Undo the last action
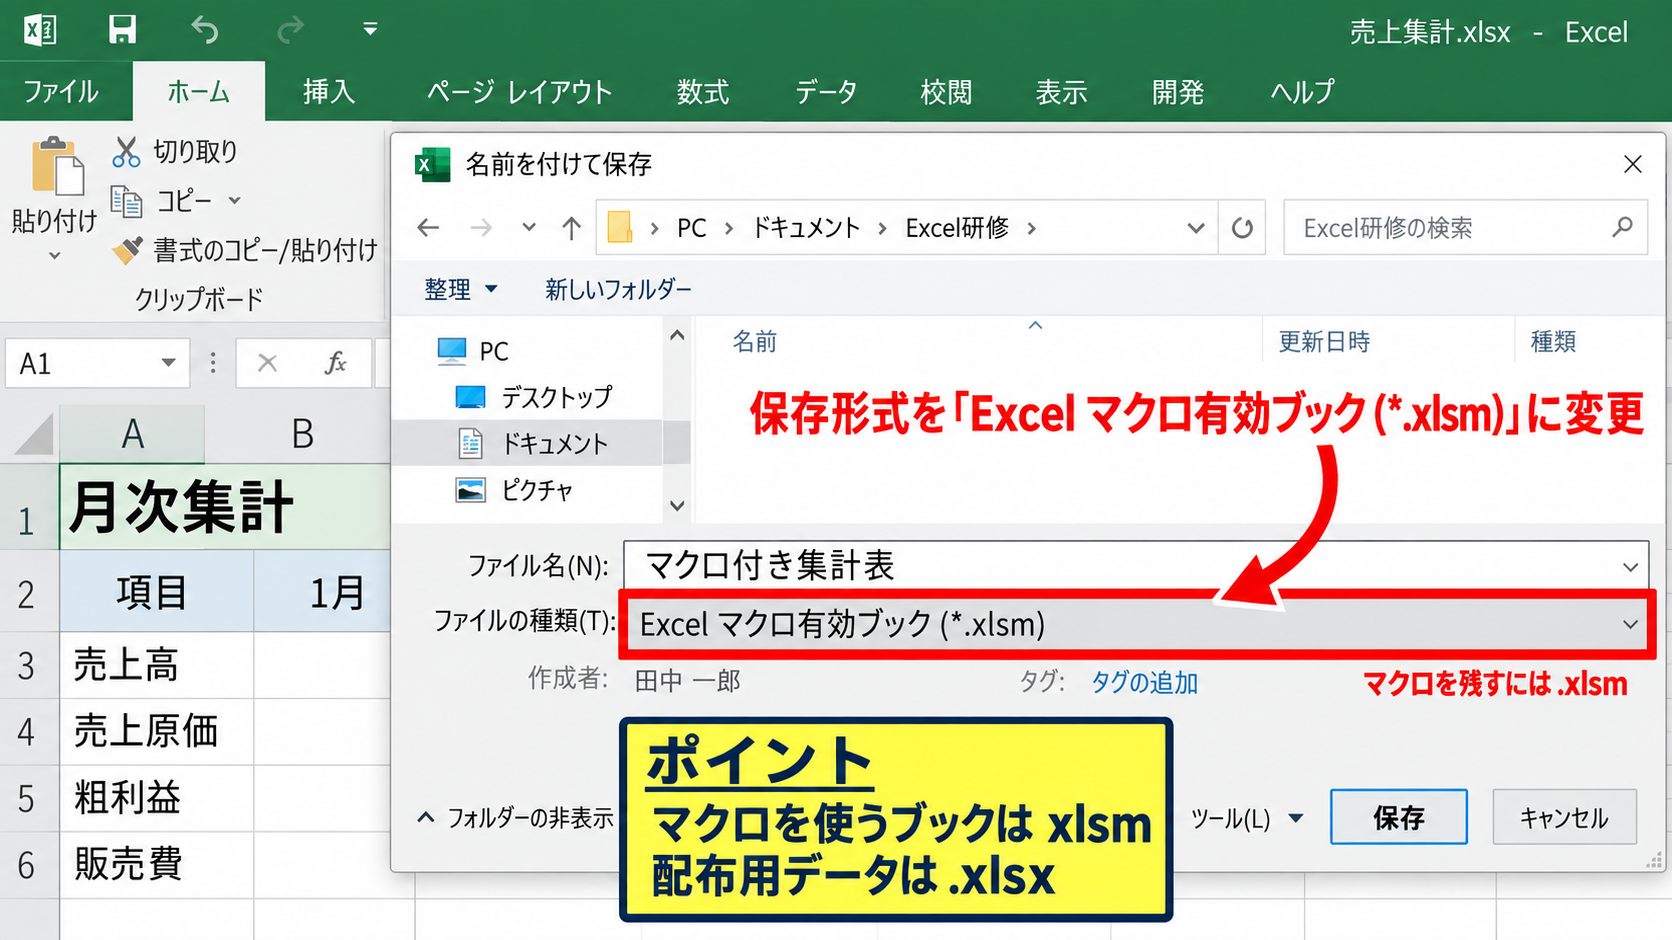Screen dimensions: 1672x940 pos(204,30)
